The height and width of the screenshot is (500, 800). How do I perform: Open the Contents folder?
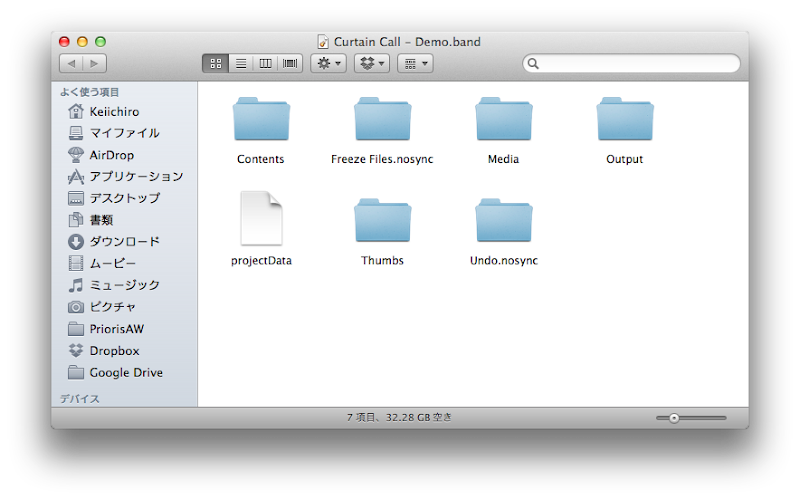pyautogui.click(x=261, y=118)
